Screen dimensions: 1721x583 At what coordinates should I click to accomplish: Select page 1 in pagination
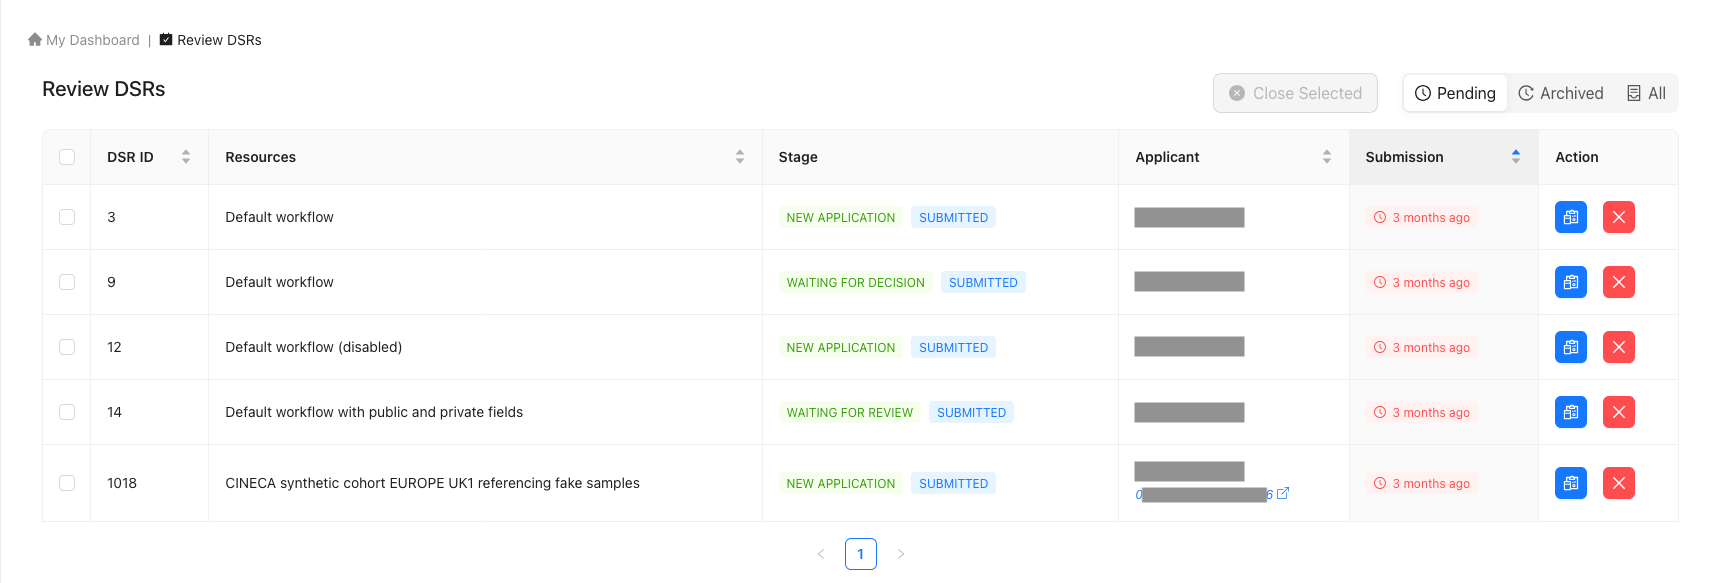coord(860,554)
